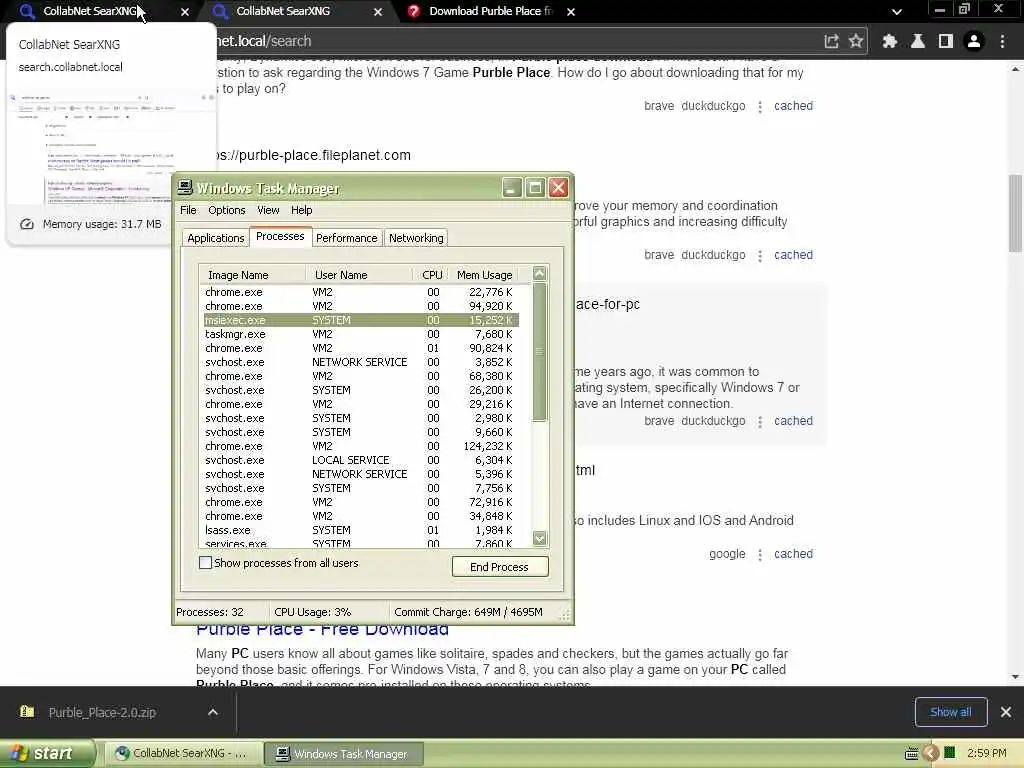Switch to the Applications tab

click(x=216, y=238)
